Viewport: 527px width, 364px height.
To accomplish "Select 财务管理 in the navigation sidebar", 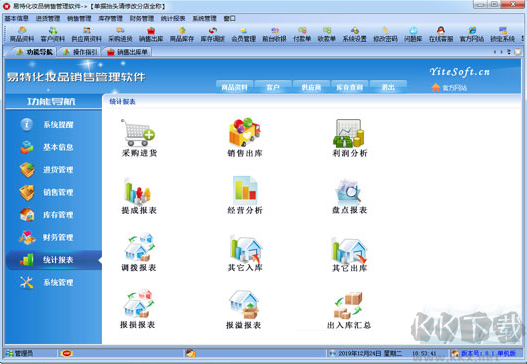I will pyautogui.click(x=54, y=237).
